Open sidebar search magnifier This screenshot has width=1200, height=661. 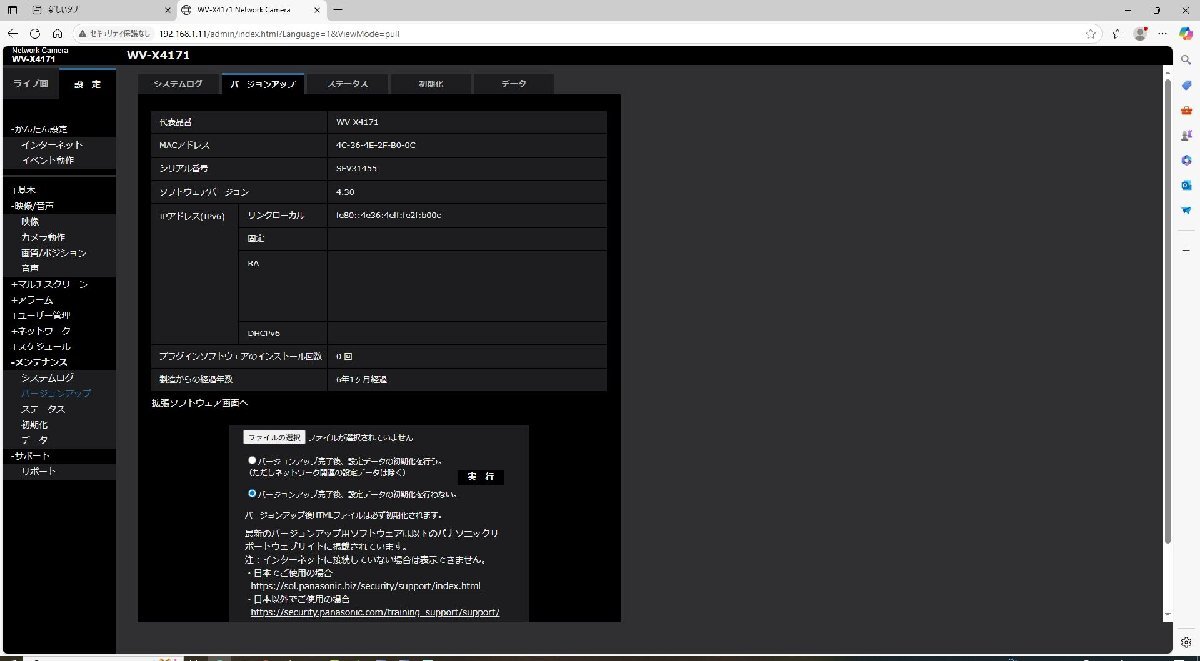click(1186, 59)
